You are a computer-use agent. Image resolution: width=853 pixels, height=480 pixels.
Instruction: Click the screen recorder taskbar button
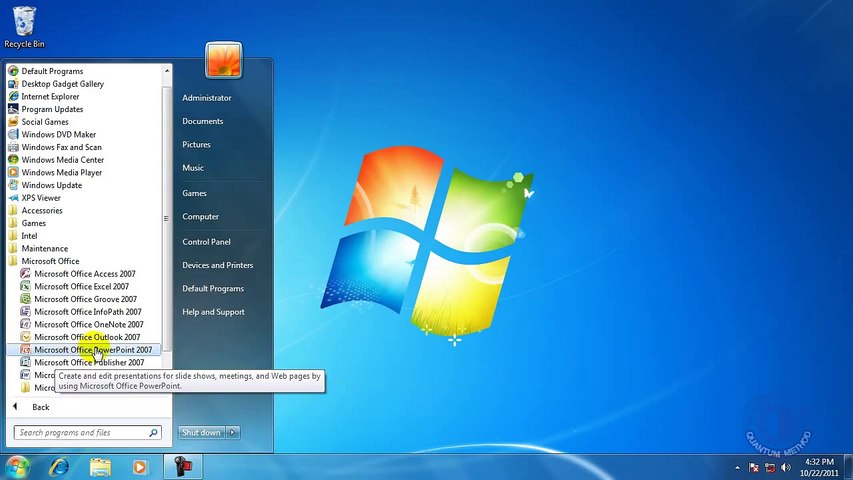click(183, 467)
